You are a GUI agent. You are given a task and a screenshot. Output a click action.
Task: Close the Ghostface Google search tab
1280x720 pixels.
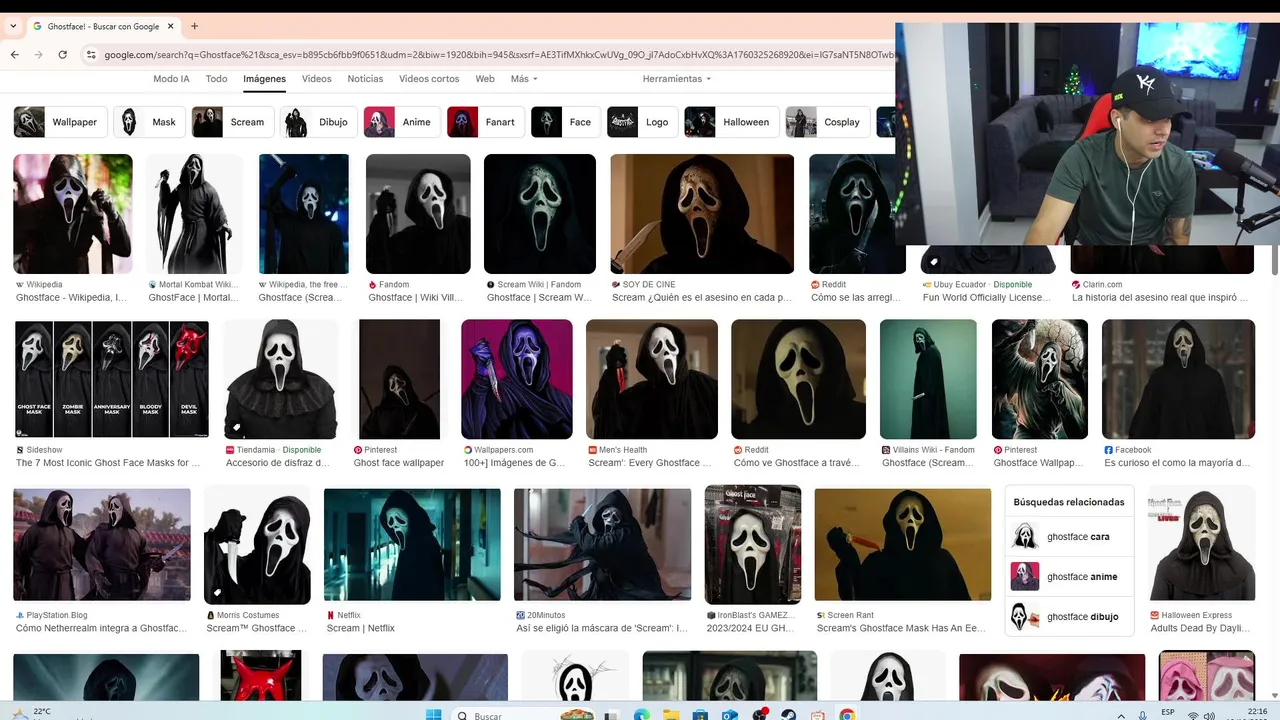click(x=171, y=26)
